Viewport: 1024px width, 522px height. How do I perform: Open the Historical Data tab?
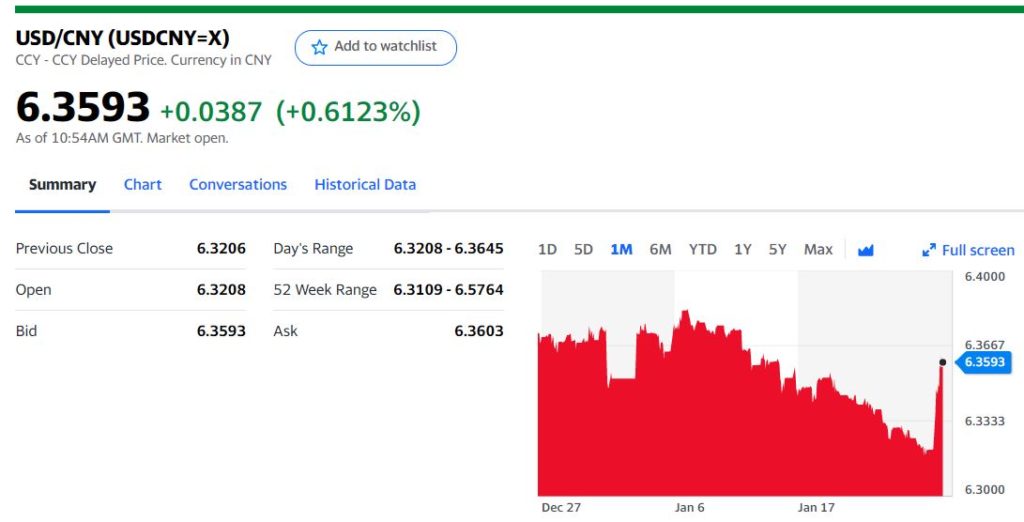click(365, 185)
